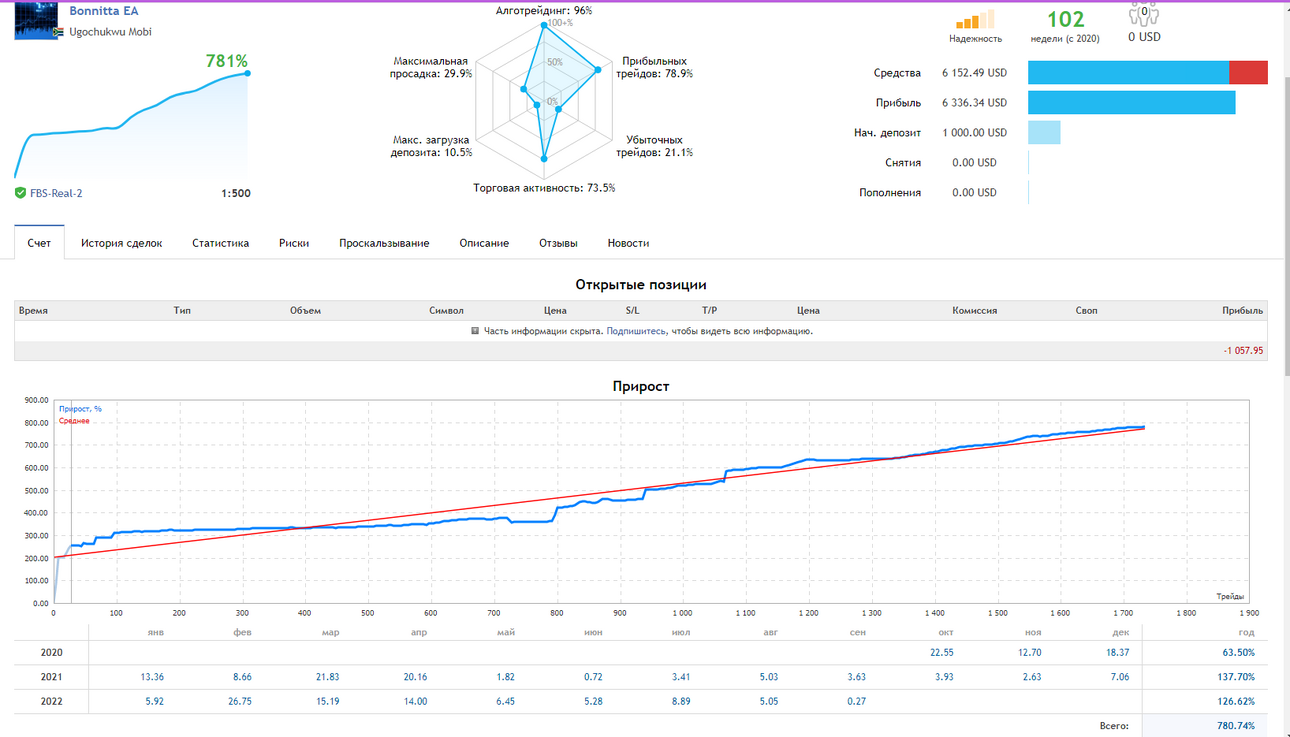Click the 'Торговая активность: 73.5%' label
The image size is (1290, 737).
point(544,188)
